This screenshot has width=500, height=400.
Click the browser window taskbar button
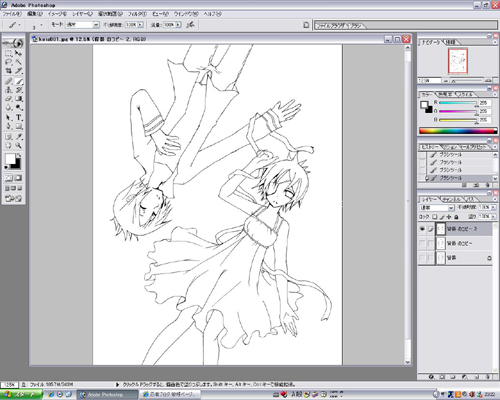tap(169, 395)
